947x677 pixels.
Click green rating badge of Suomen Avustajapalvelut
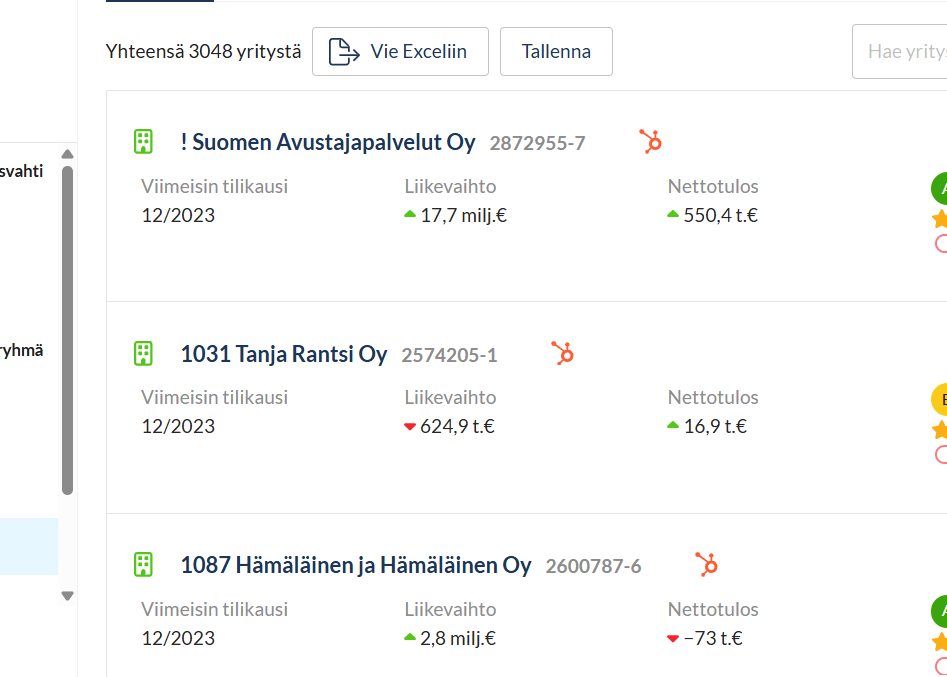coord(940,188)
